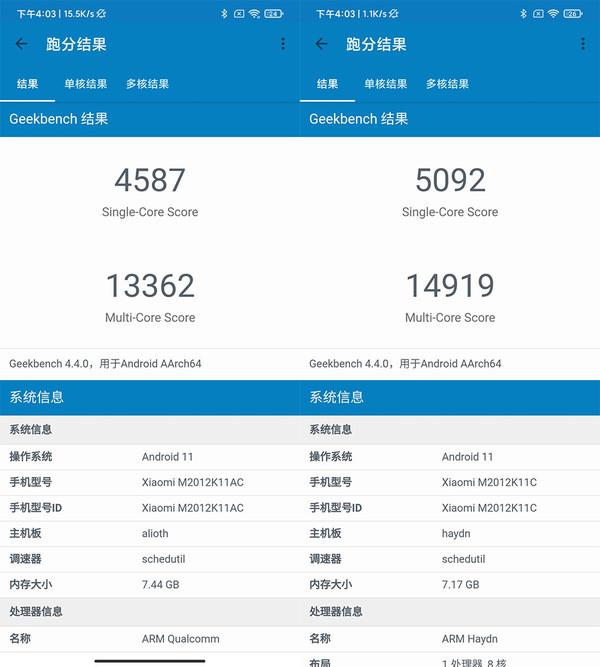This screenshot has width=600, height=667.
Task: Tap the battery icon showing 26 in right status bar
Action: pos(573,14)
